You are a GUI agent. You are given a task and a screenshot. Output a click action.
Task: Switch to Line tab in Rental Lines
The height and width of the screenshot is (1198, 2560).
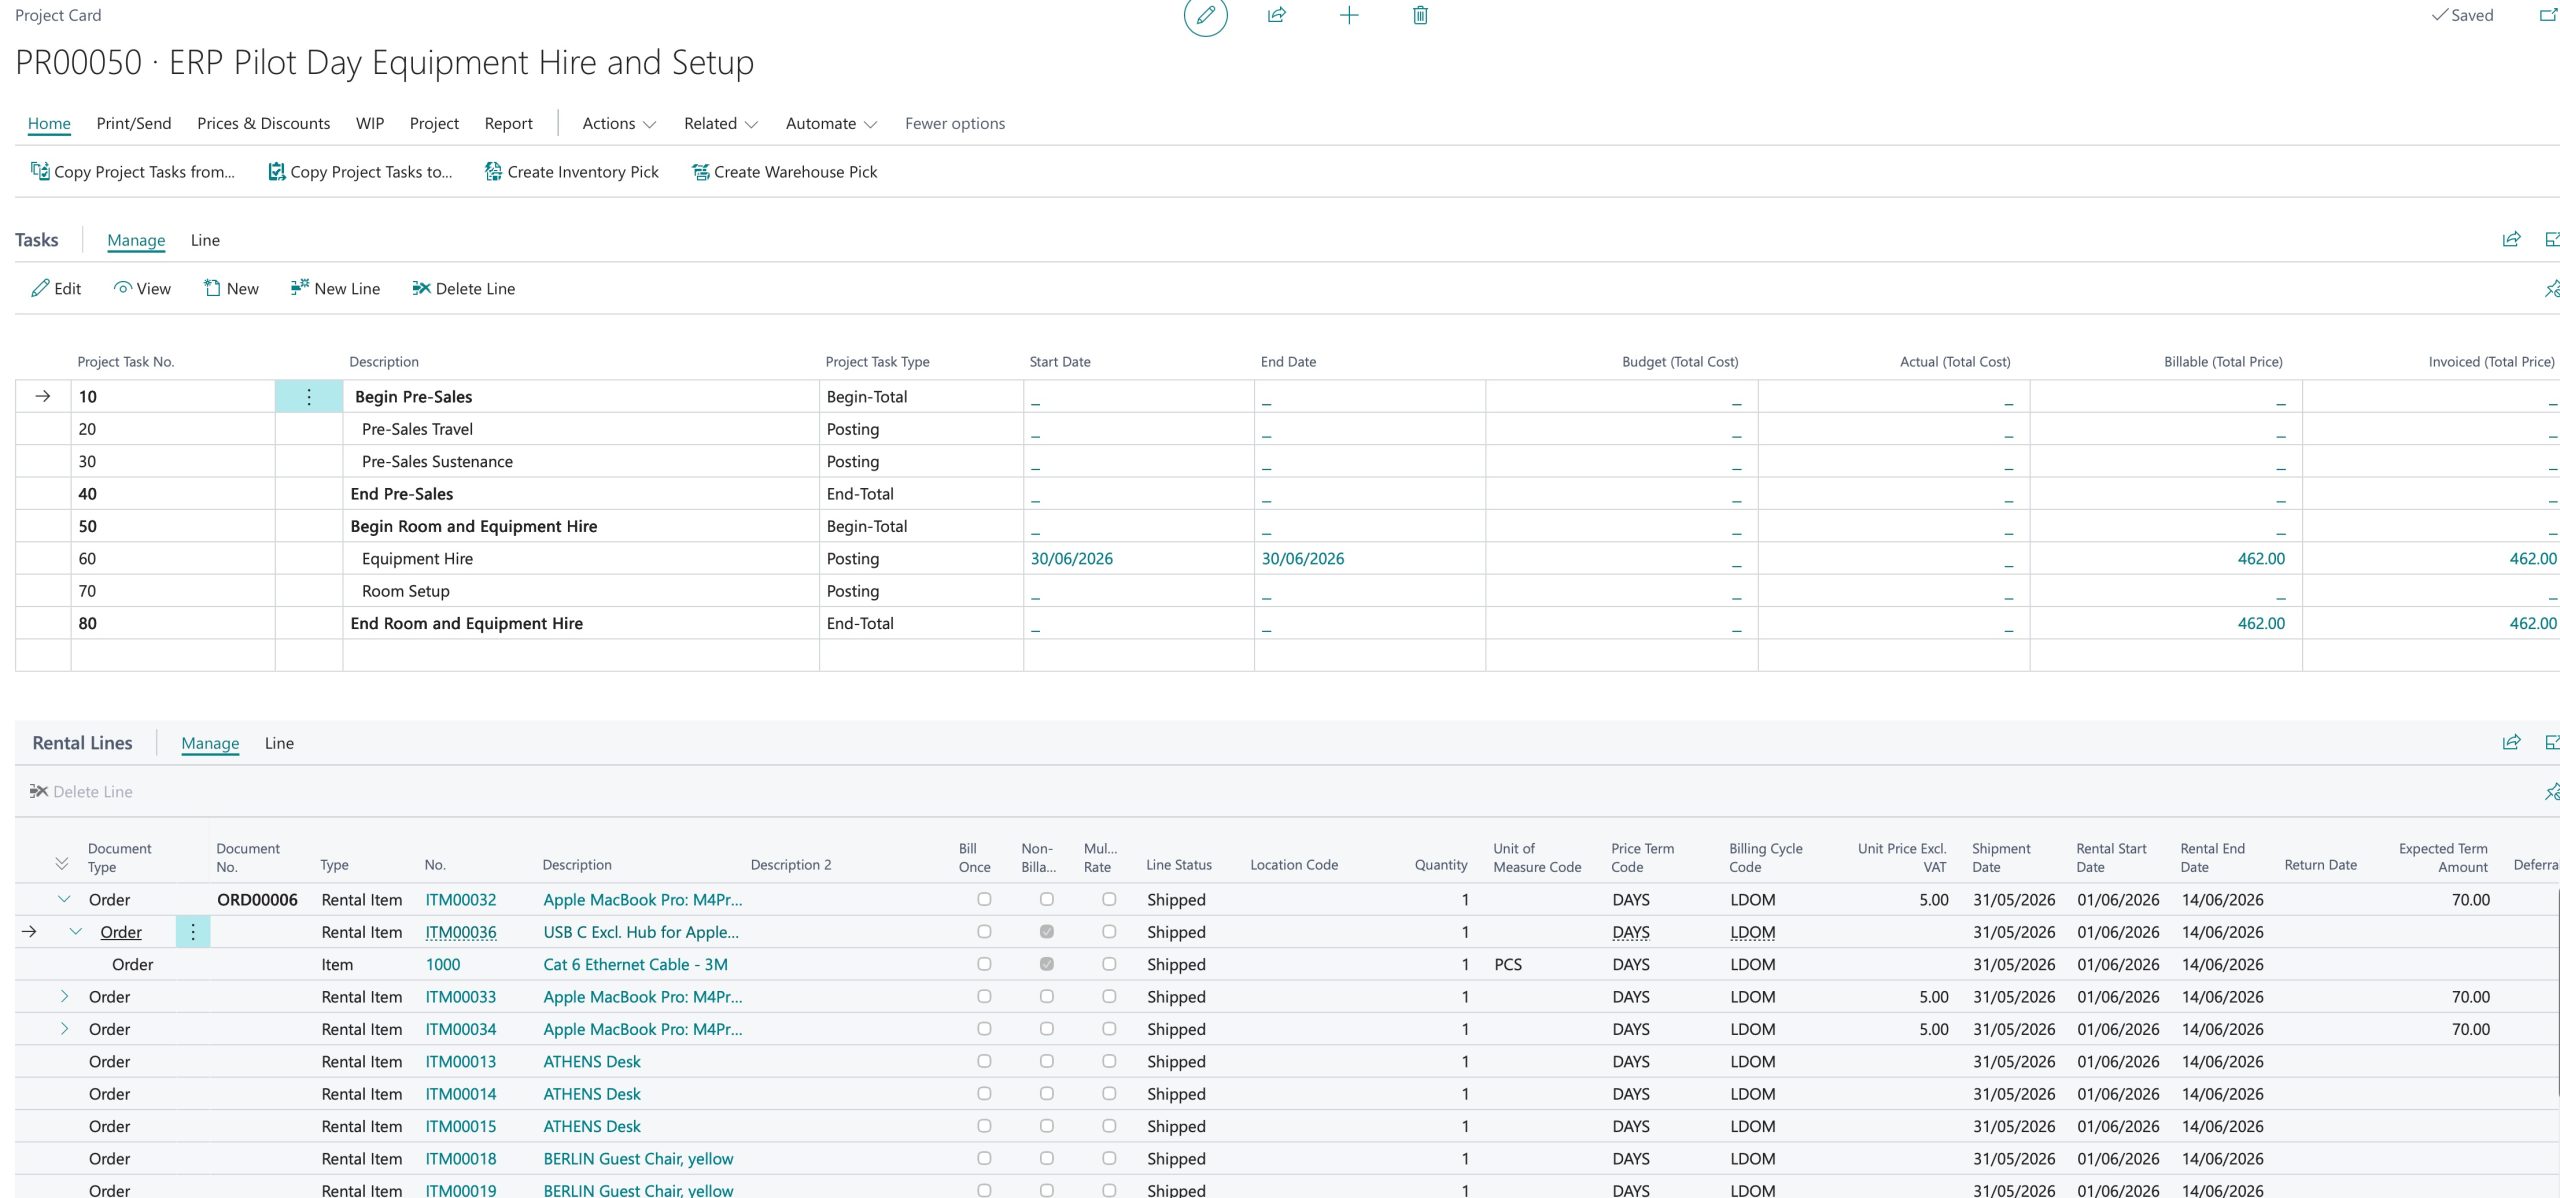click(x=279, y=744)
